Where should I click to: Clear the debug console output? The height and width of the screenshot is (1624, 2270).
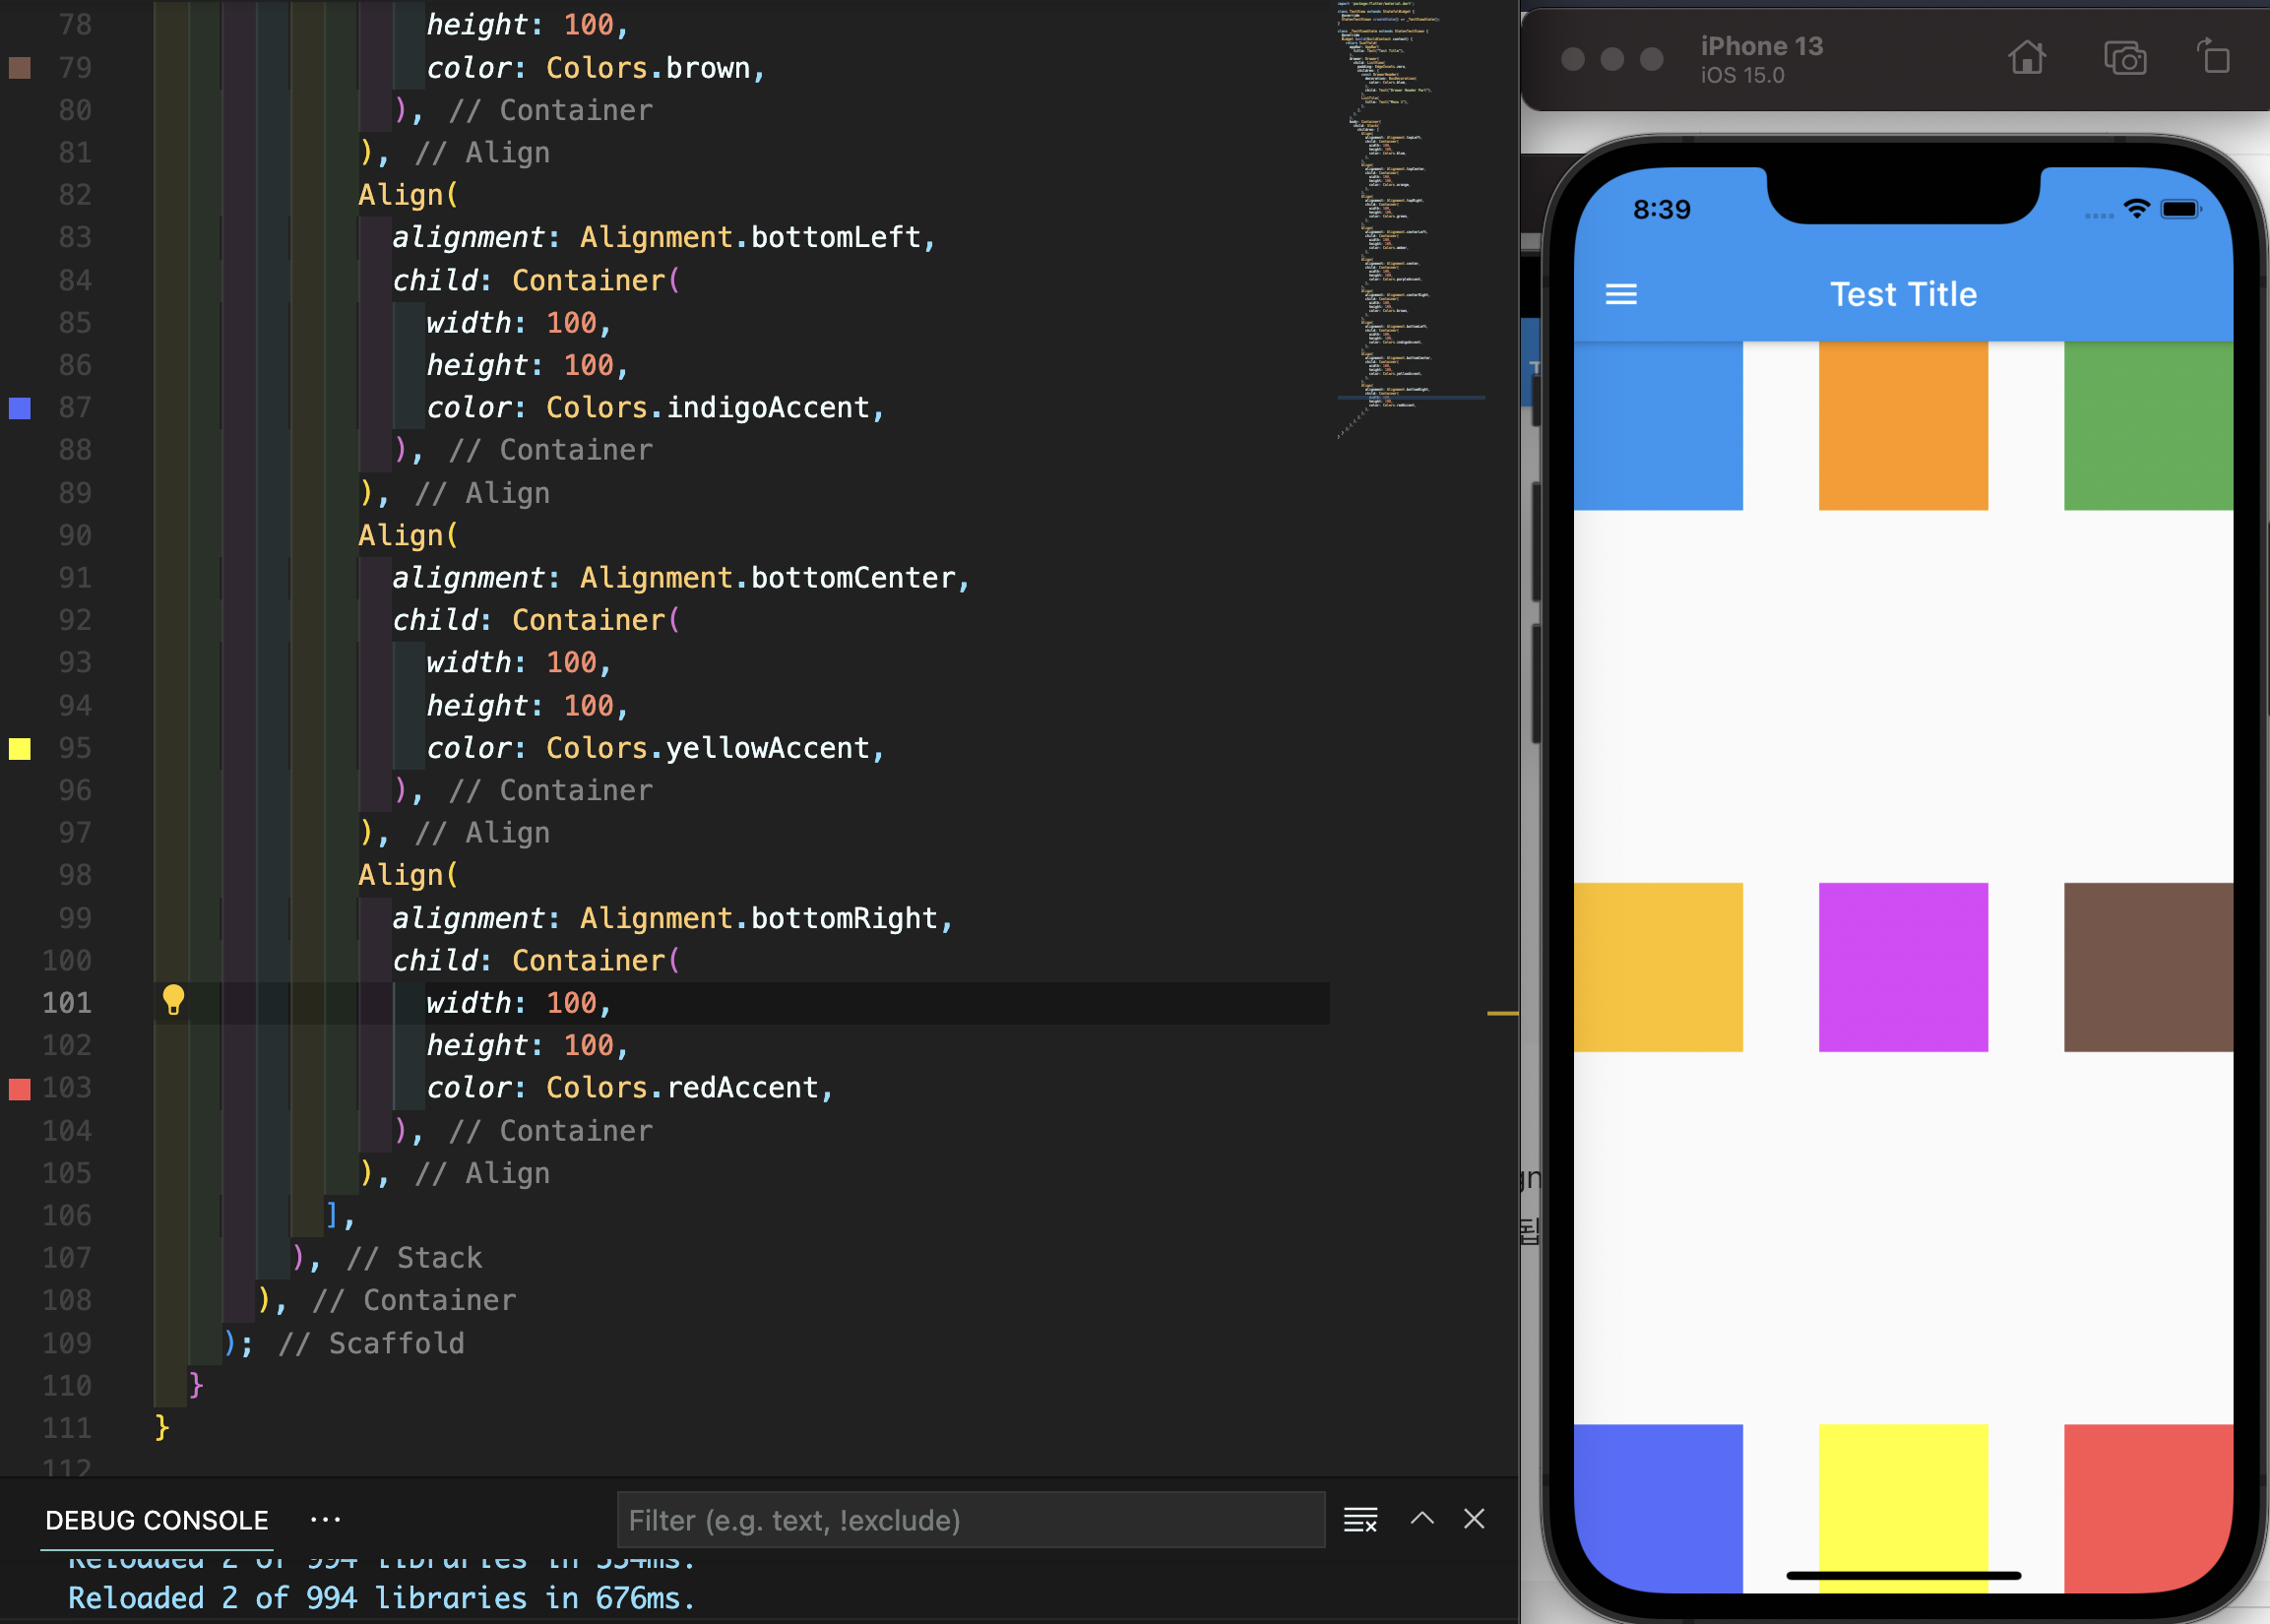(x=1360, y=1520)
